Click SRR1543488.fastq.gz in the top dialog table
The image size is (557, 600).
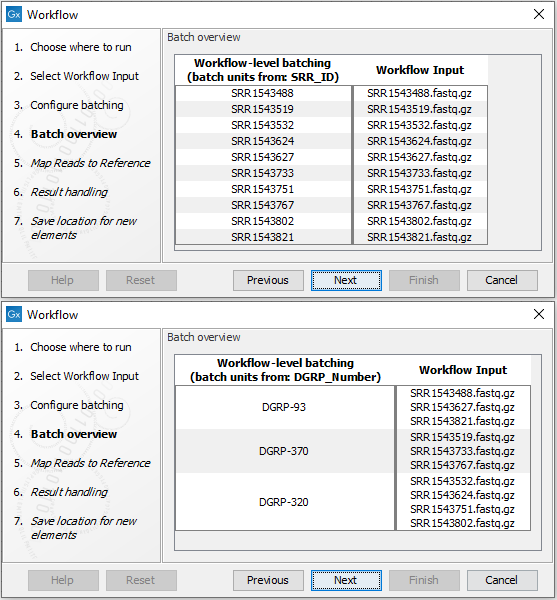click(420, 93)
